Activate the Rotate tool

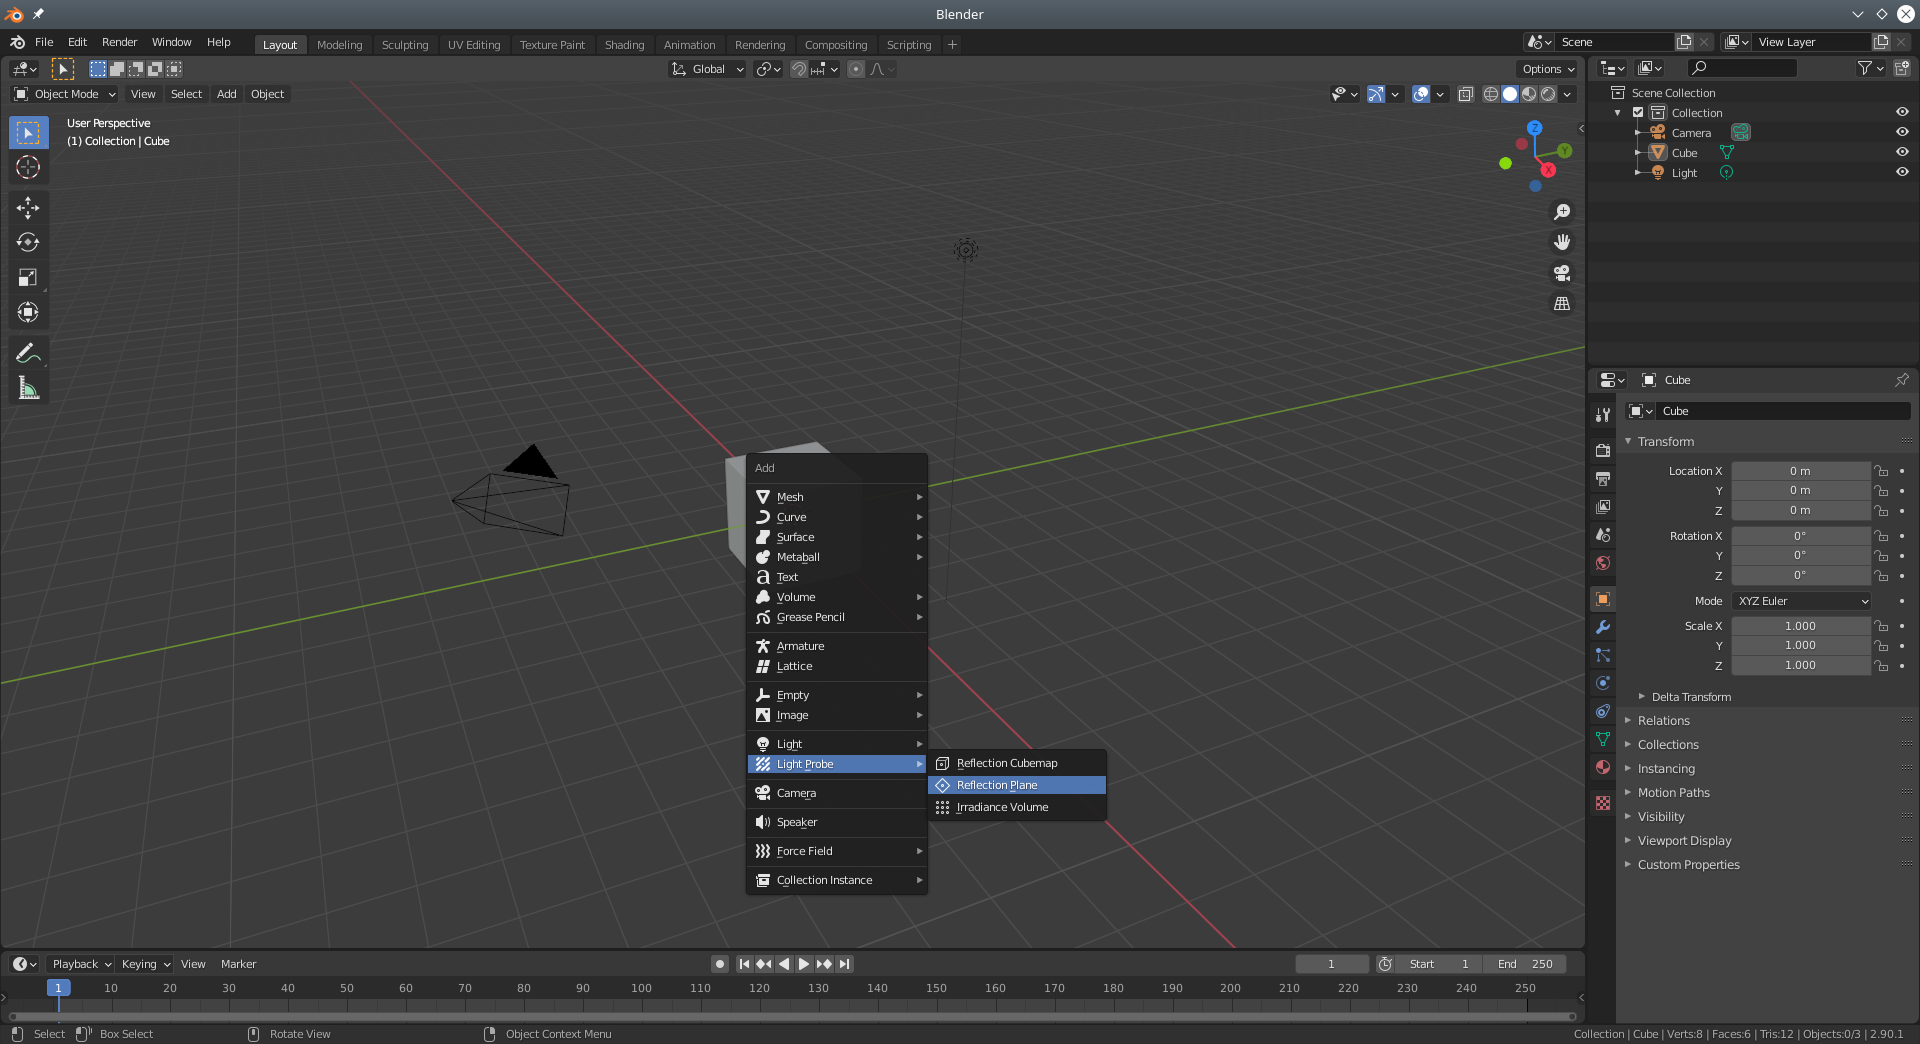pyautogui.click(x=28, y=242)
